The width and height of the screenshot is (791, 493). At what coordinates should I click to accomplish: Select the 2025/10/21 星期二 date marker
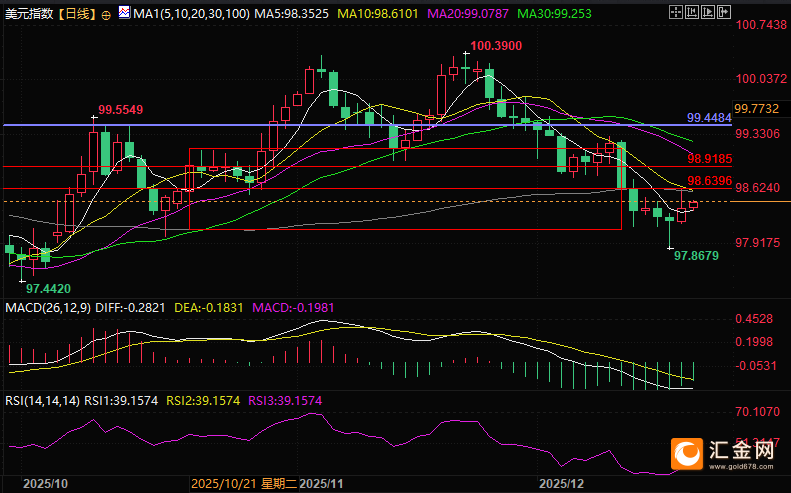(x=244, y=484)
